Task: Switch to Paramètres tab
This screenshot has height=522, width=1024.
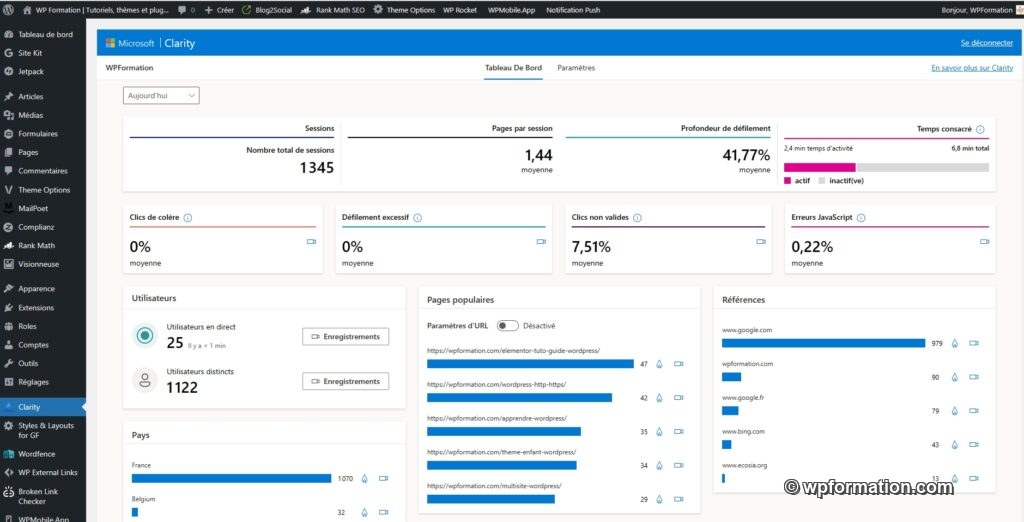Action: pyautogui.click(x=576, y=68)
